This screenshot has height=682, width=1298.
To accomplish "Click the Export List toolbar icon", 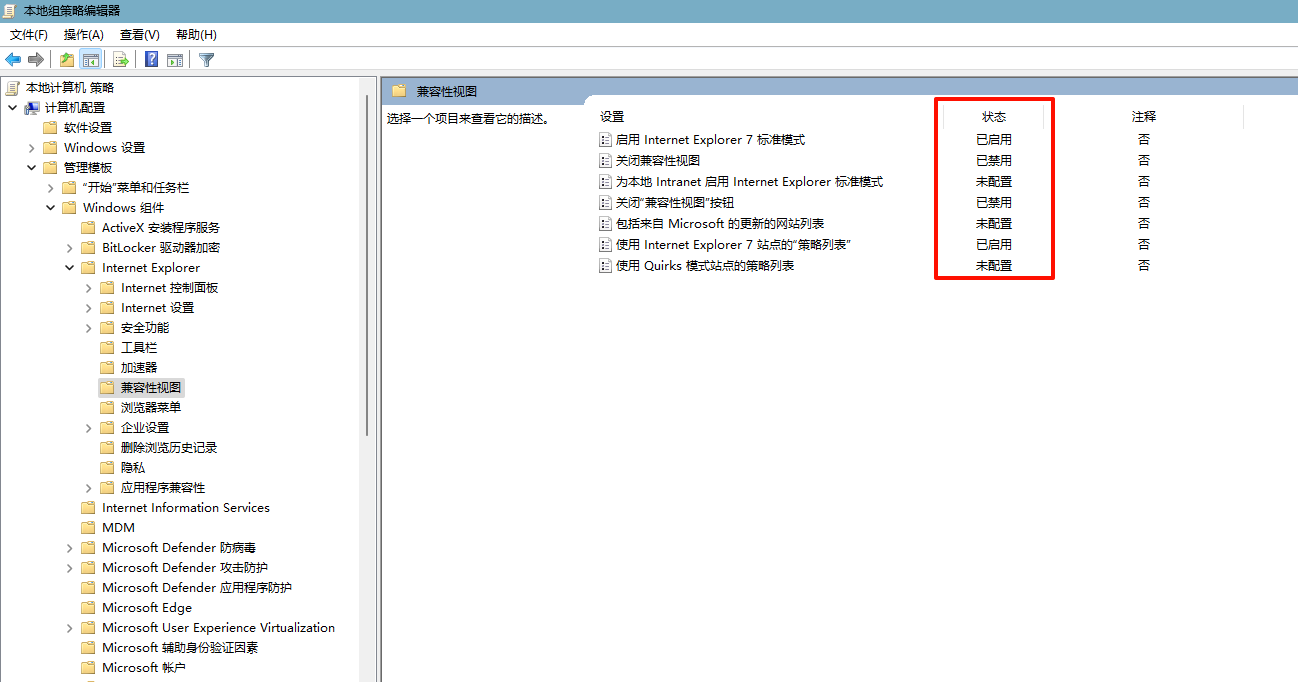I will tap(121, 59).
